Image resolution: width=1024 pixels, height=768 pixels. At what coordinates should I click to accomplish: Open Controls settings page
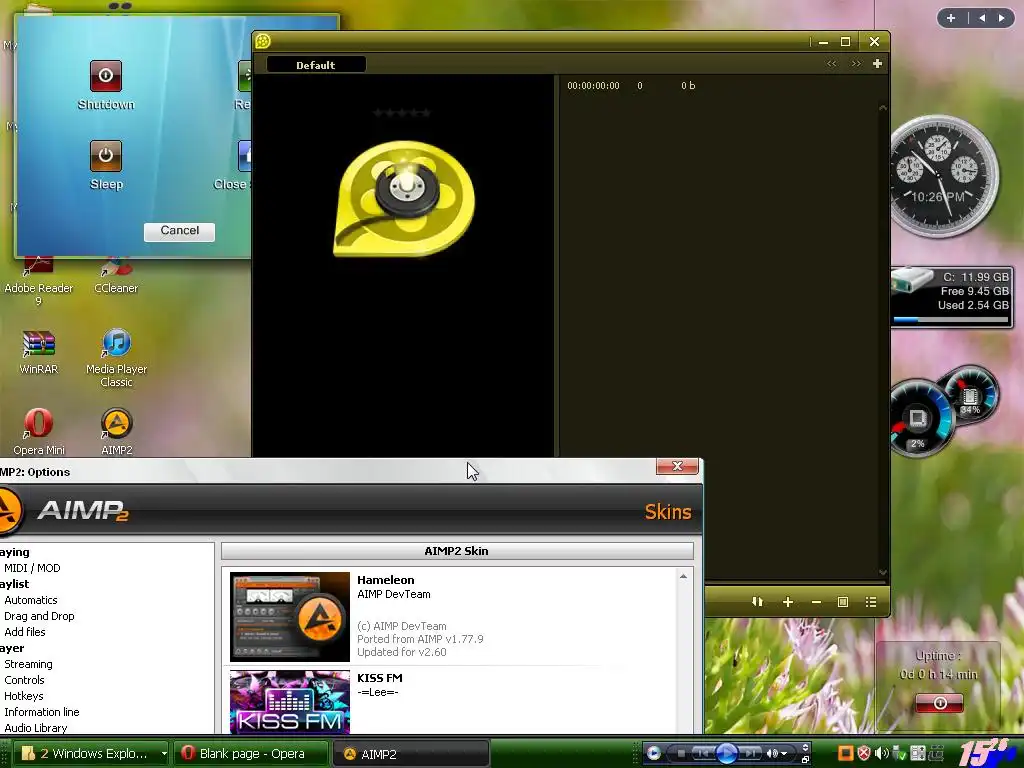pos(24,680)
